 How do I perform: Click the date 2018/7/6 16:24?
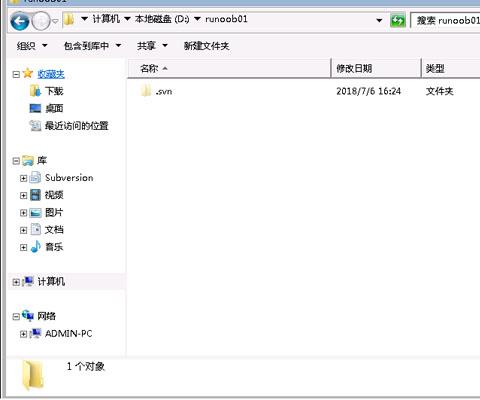(368, 91)
